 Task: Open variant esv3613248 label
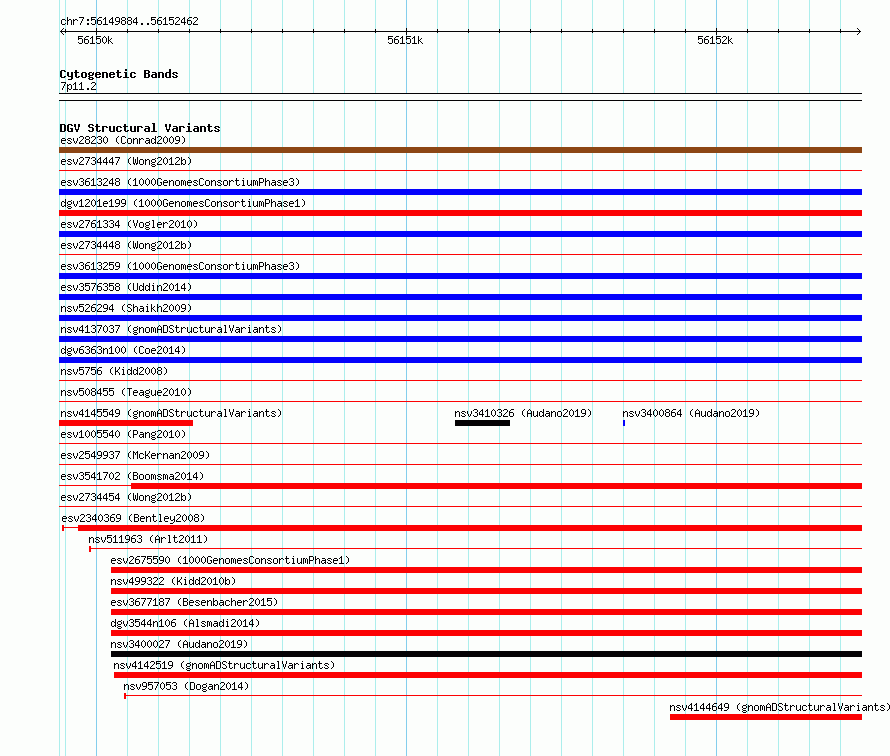[x=180, y=182]
